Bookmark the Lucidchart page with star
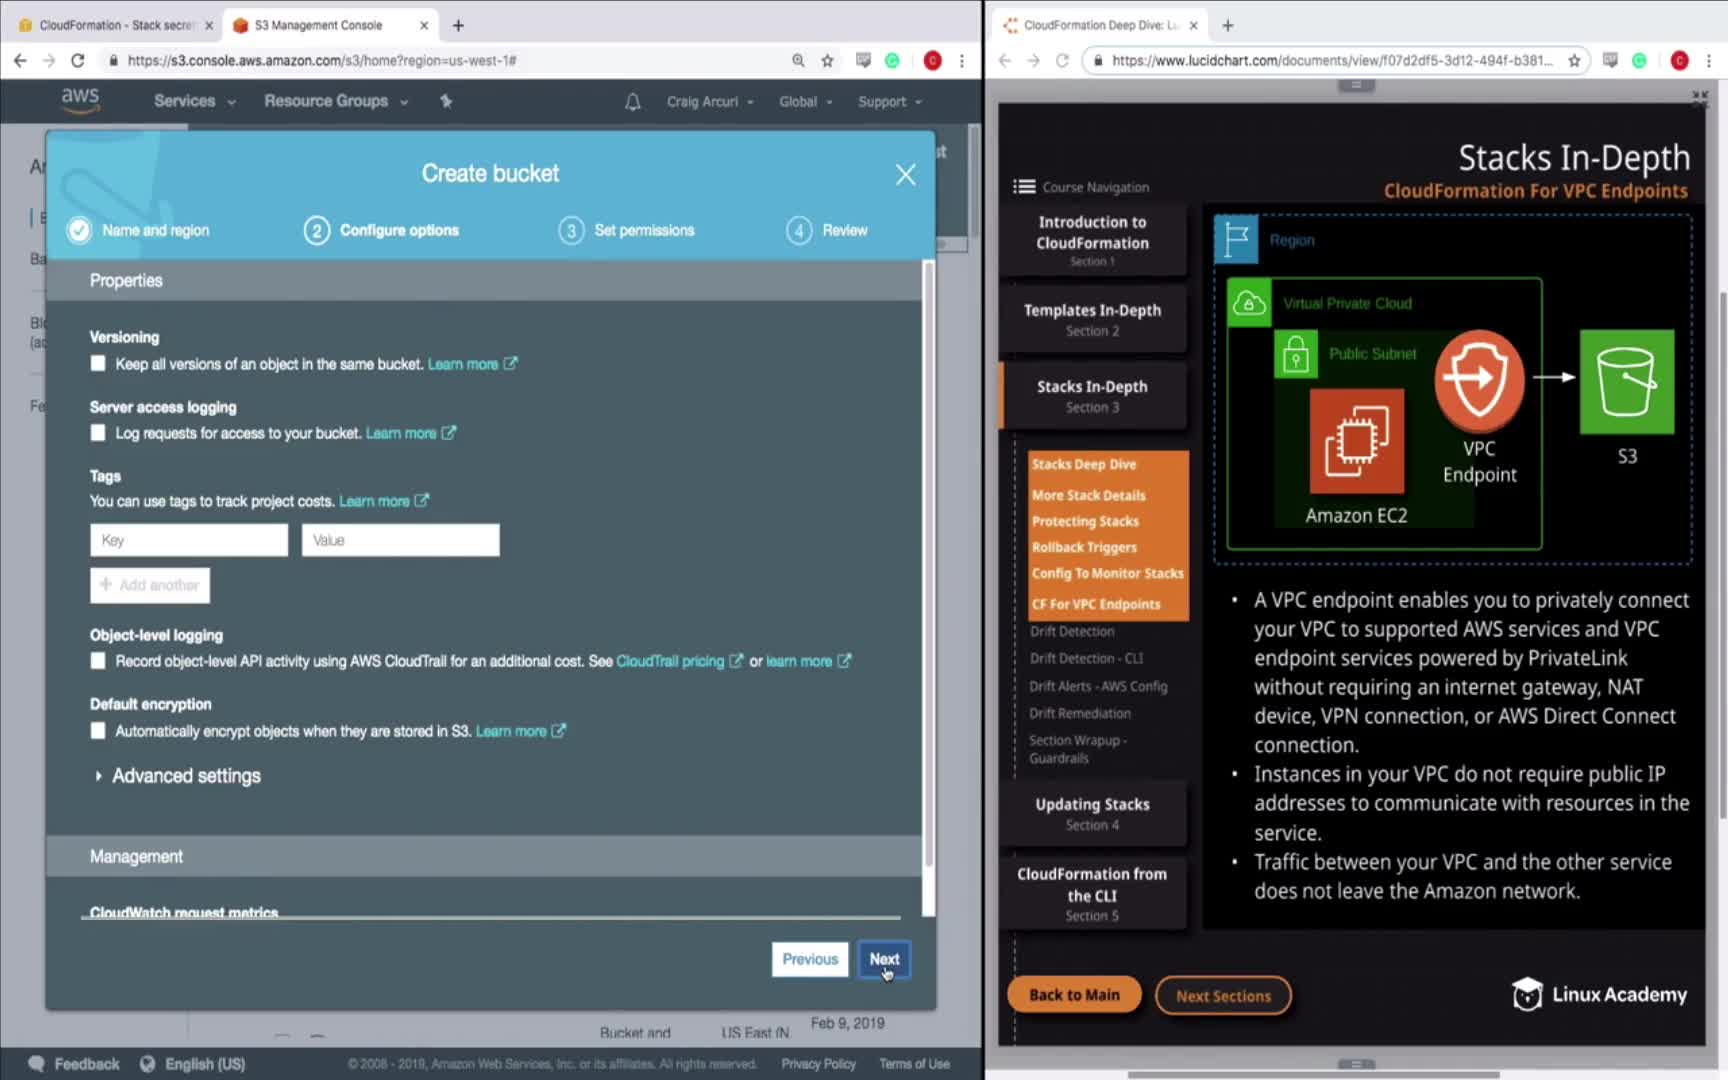The width and height of the screenshot is (1728, 1080). (x=1574, y=61)
